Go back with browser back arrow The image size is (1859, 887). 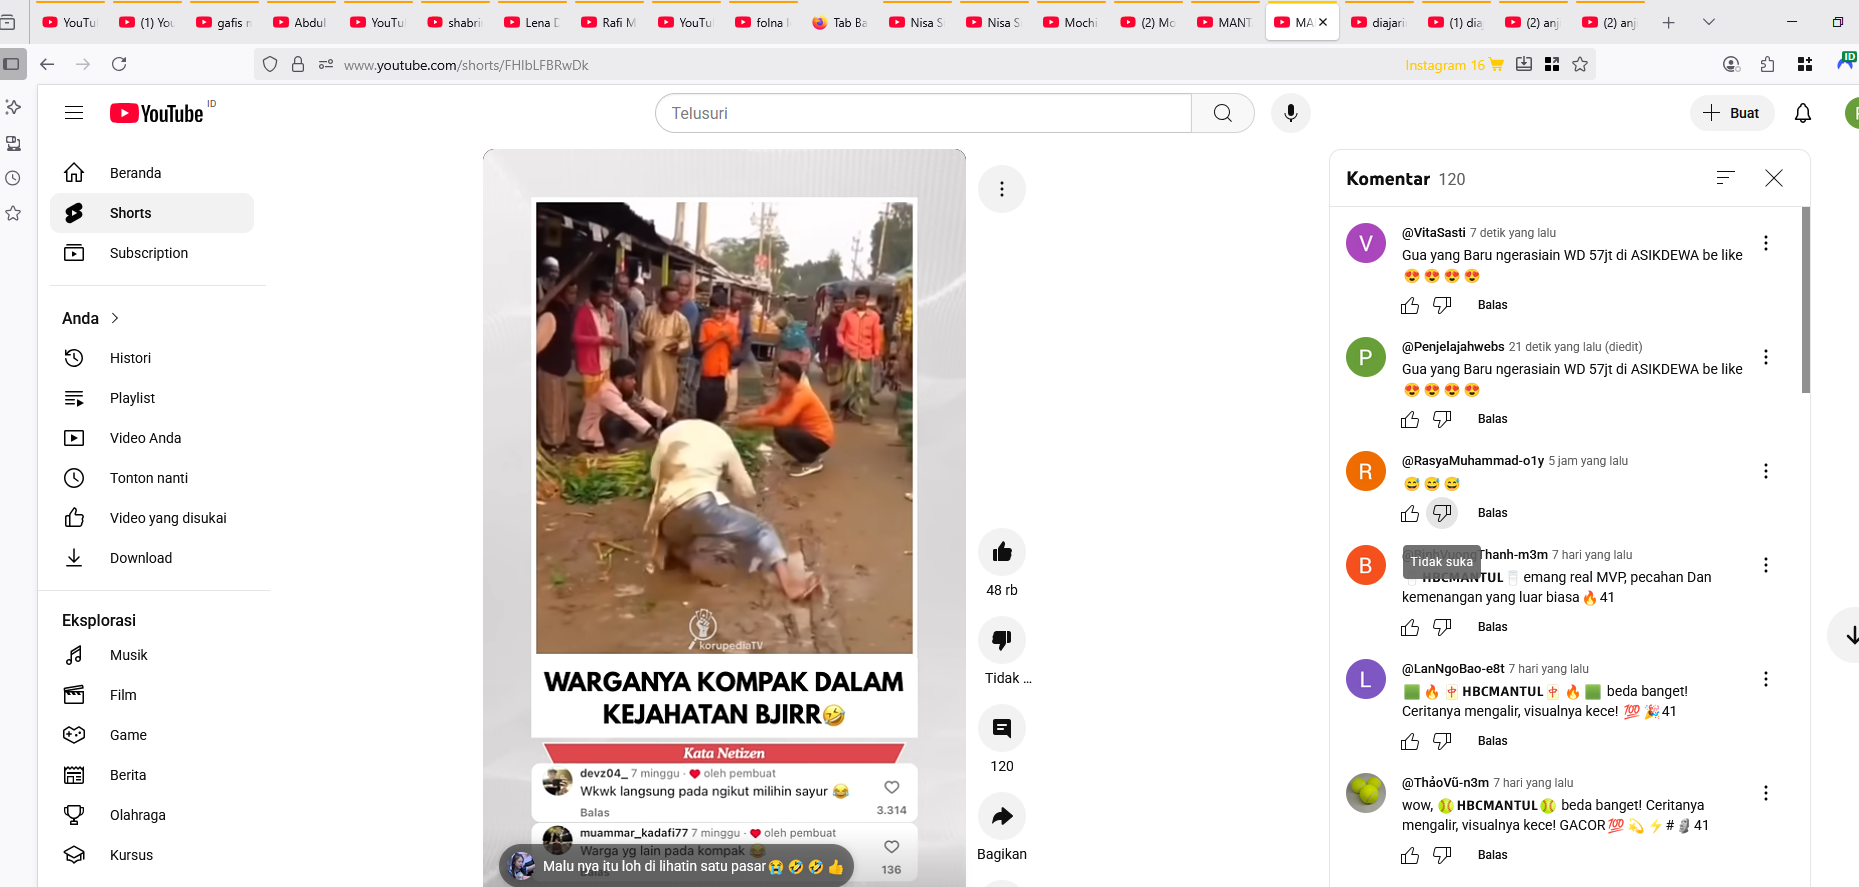47,64
